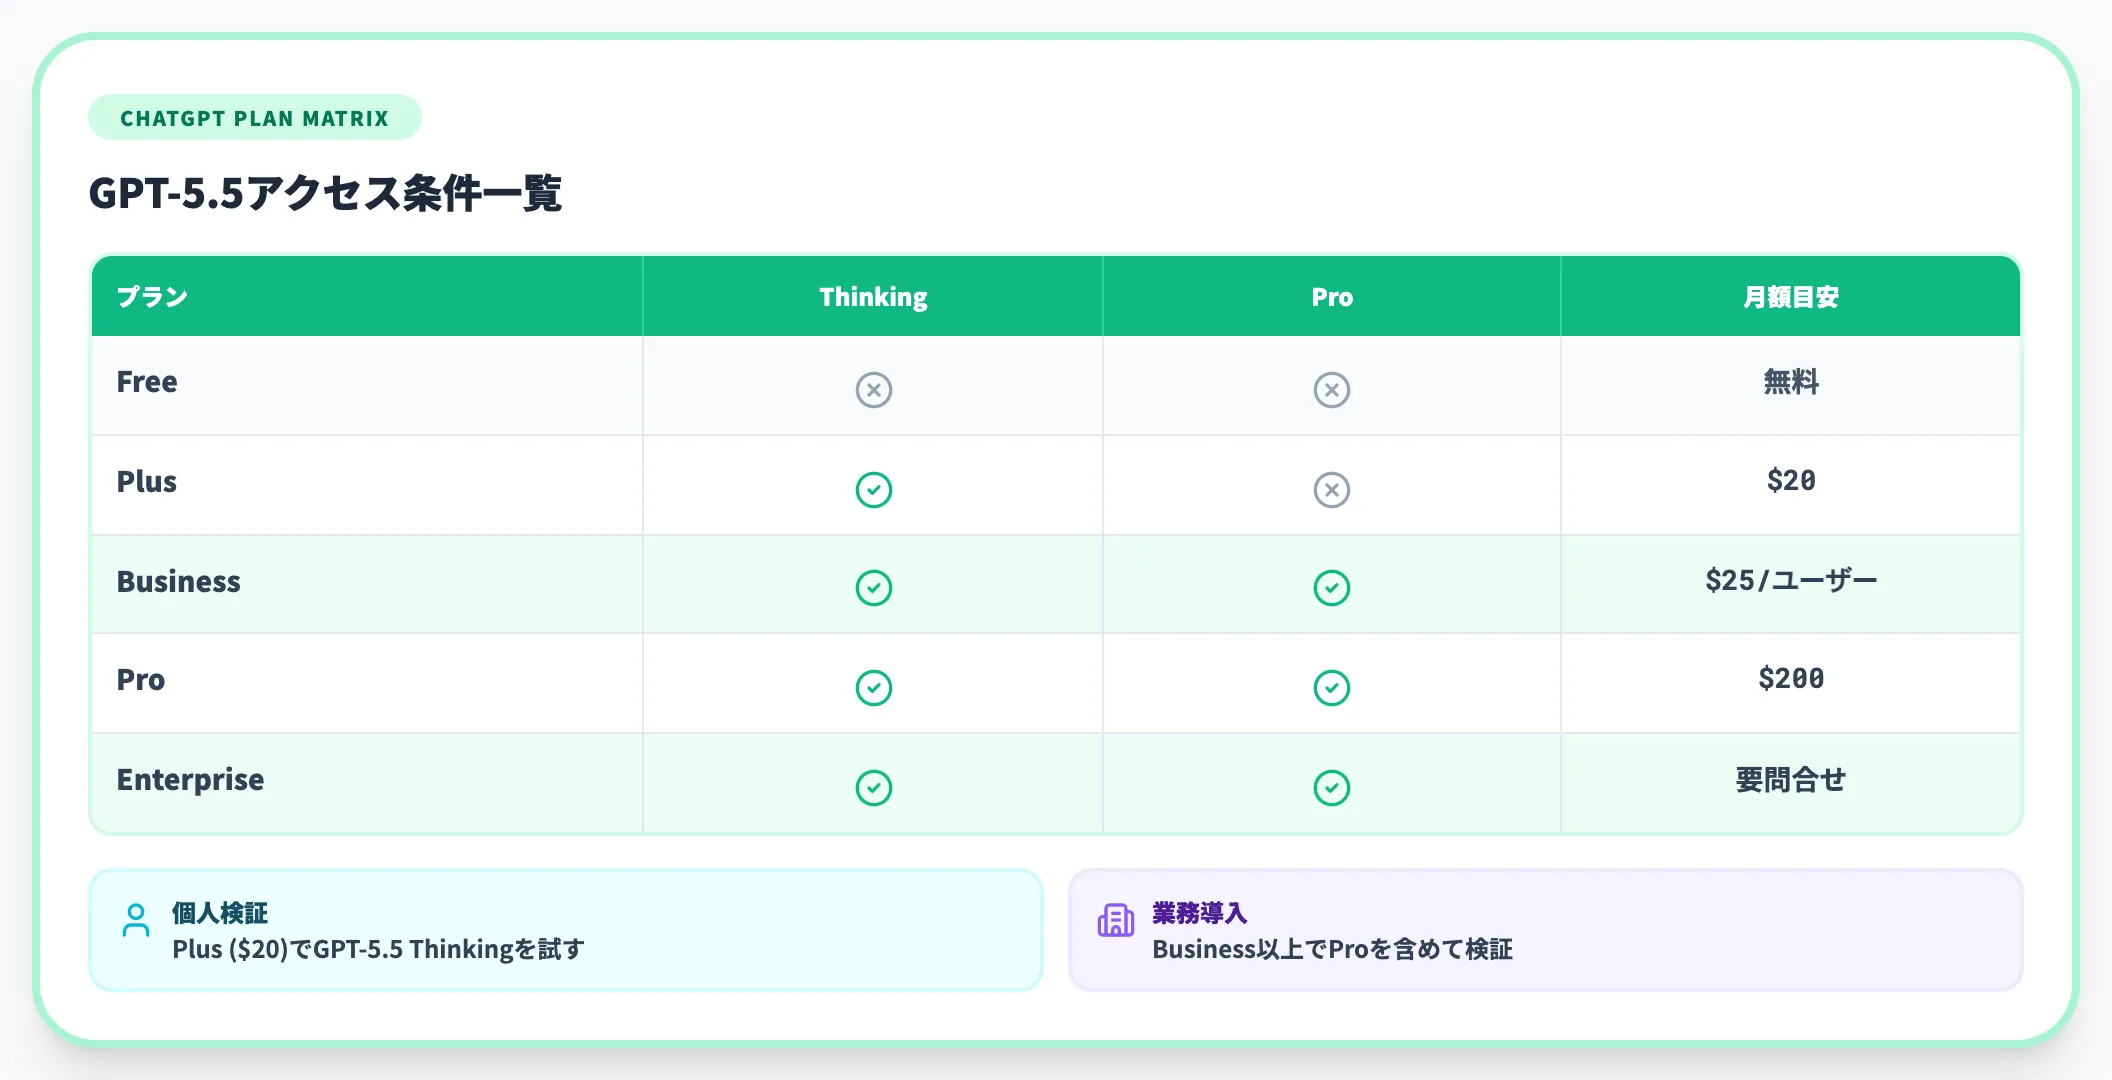Click the Enterprise plan Thinking checkmark icon

tap(873, 787)
